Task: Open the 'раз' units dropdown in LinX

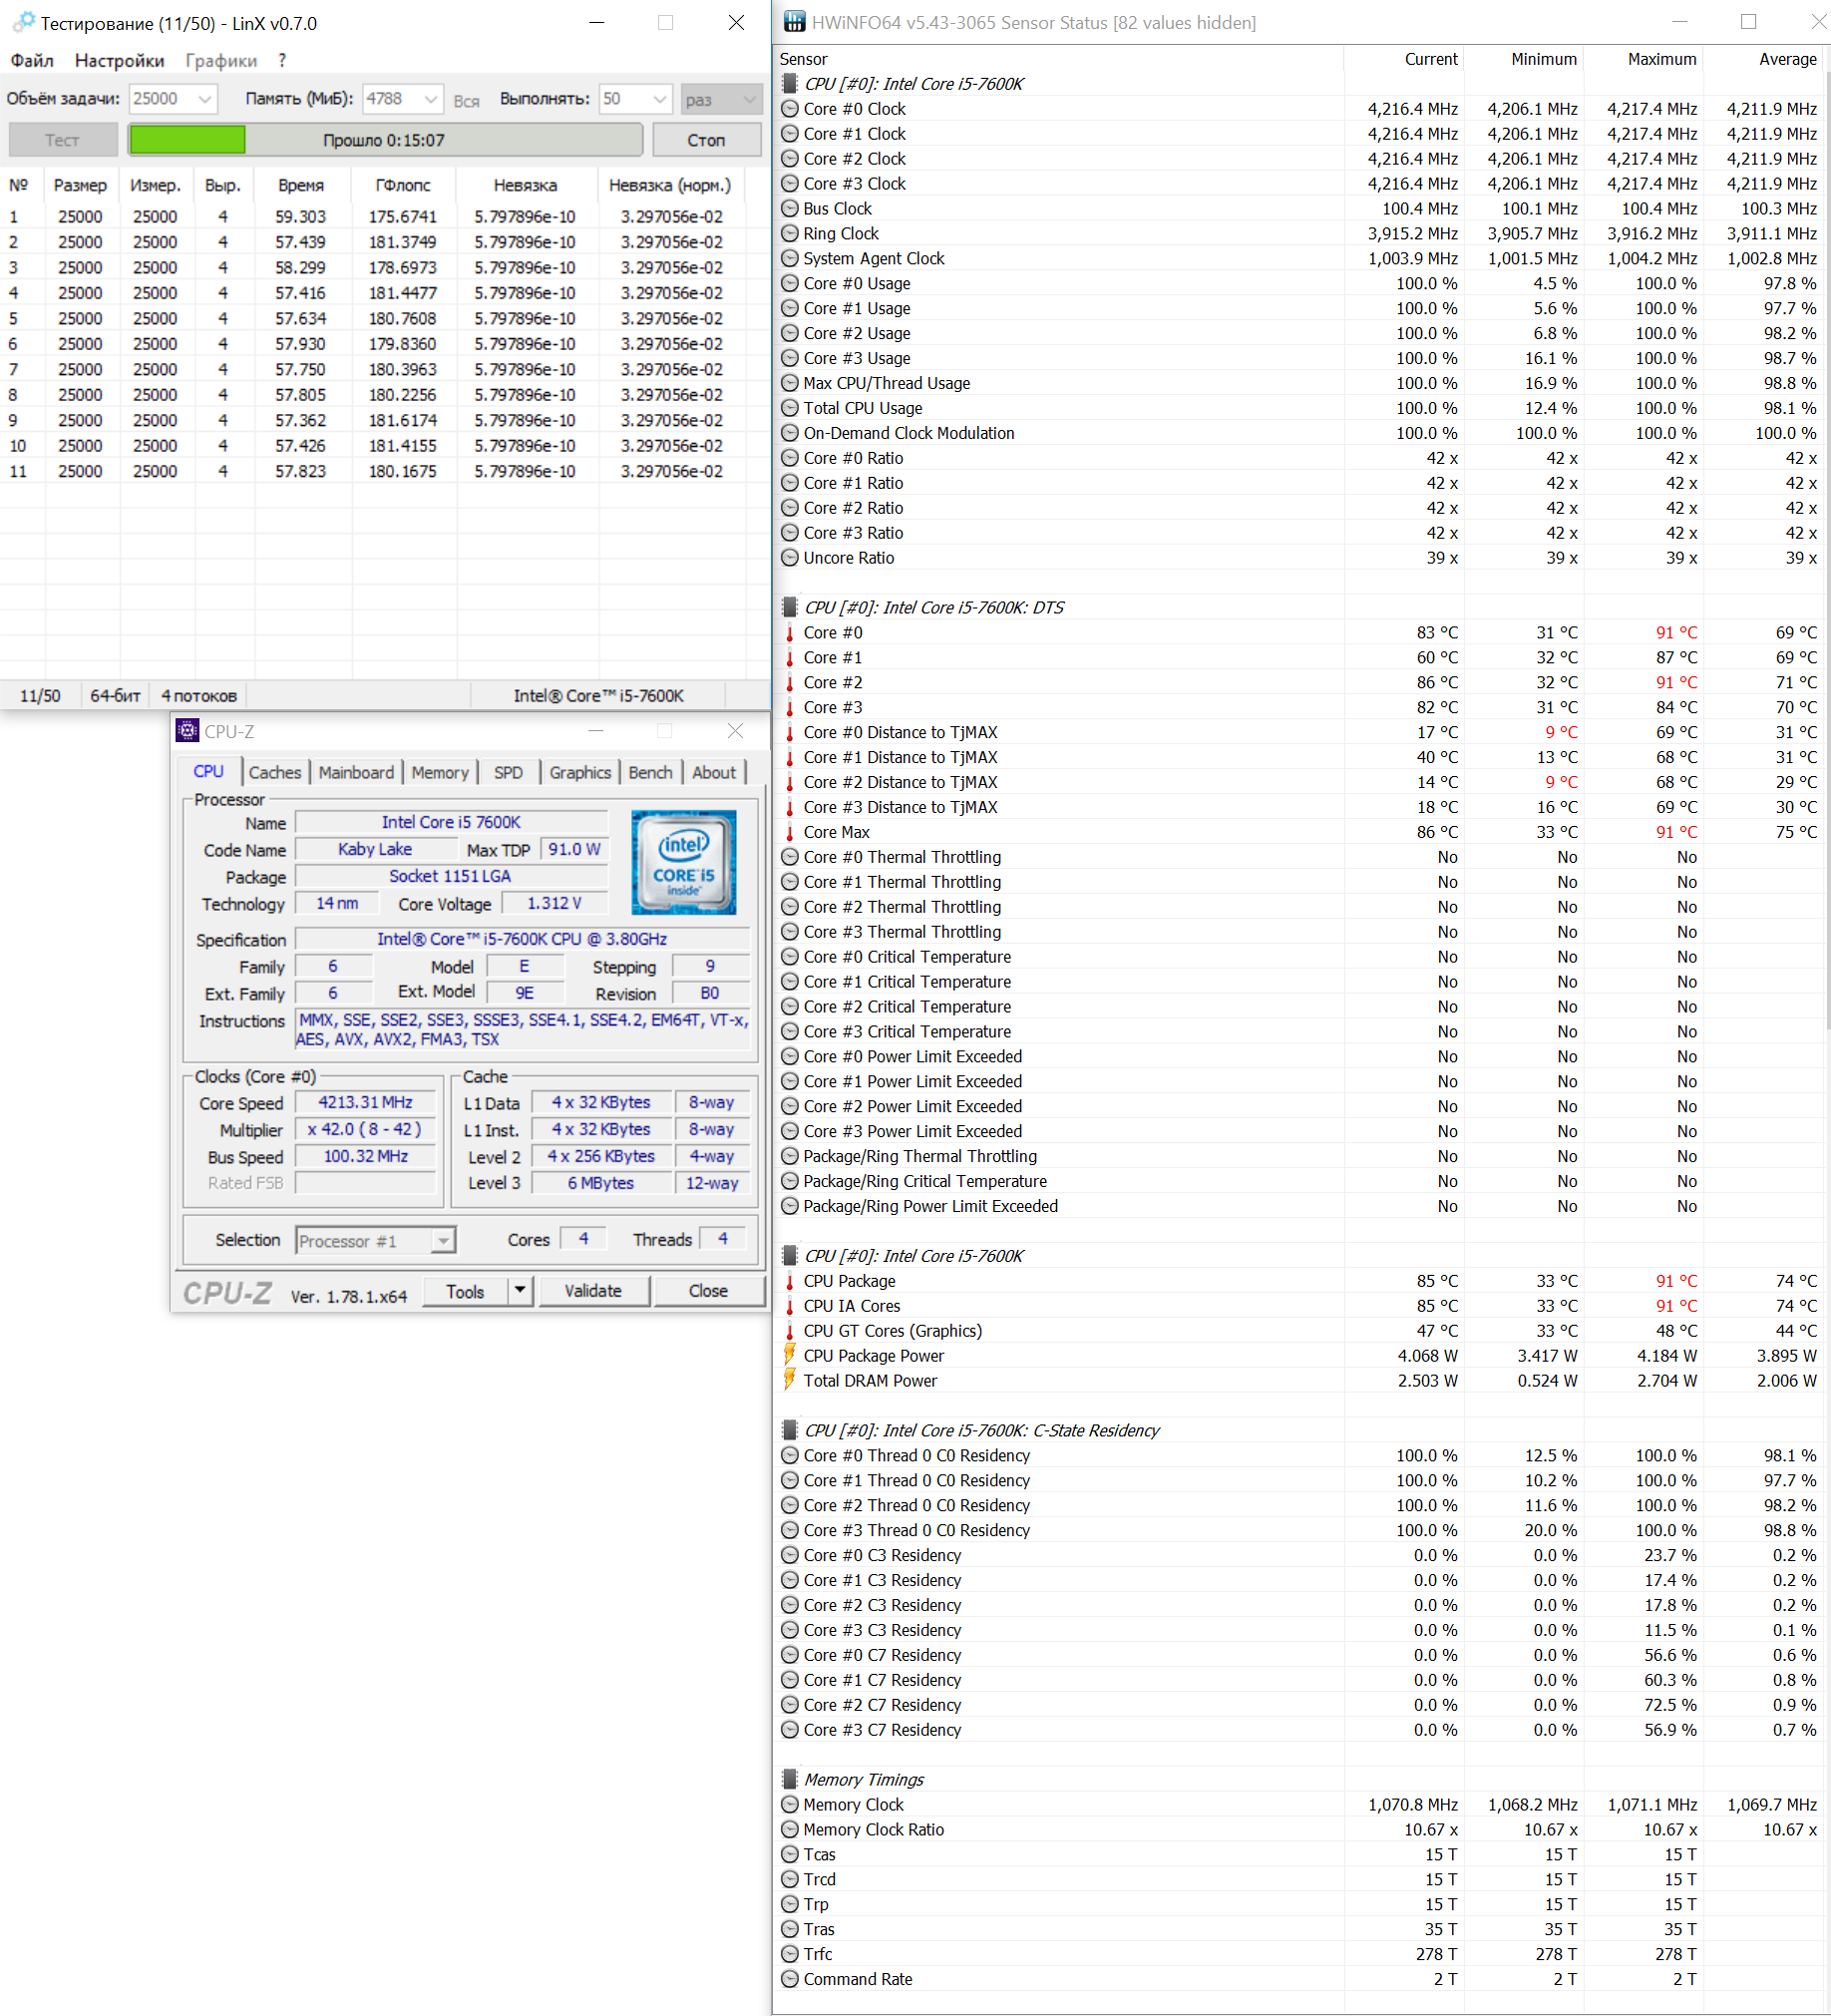Action: 721,99
